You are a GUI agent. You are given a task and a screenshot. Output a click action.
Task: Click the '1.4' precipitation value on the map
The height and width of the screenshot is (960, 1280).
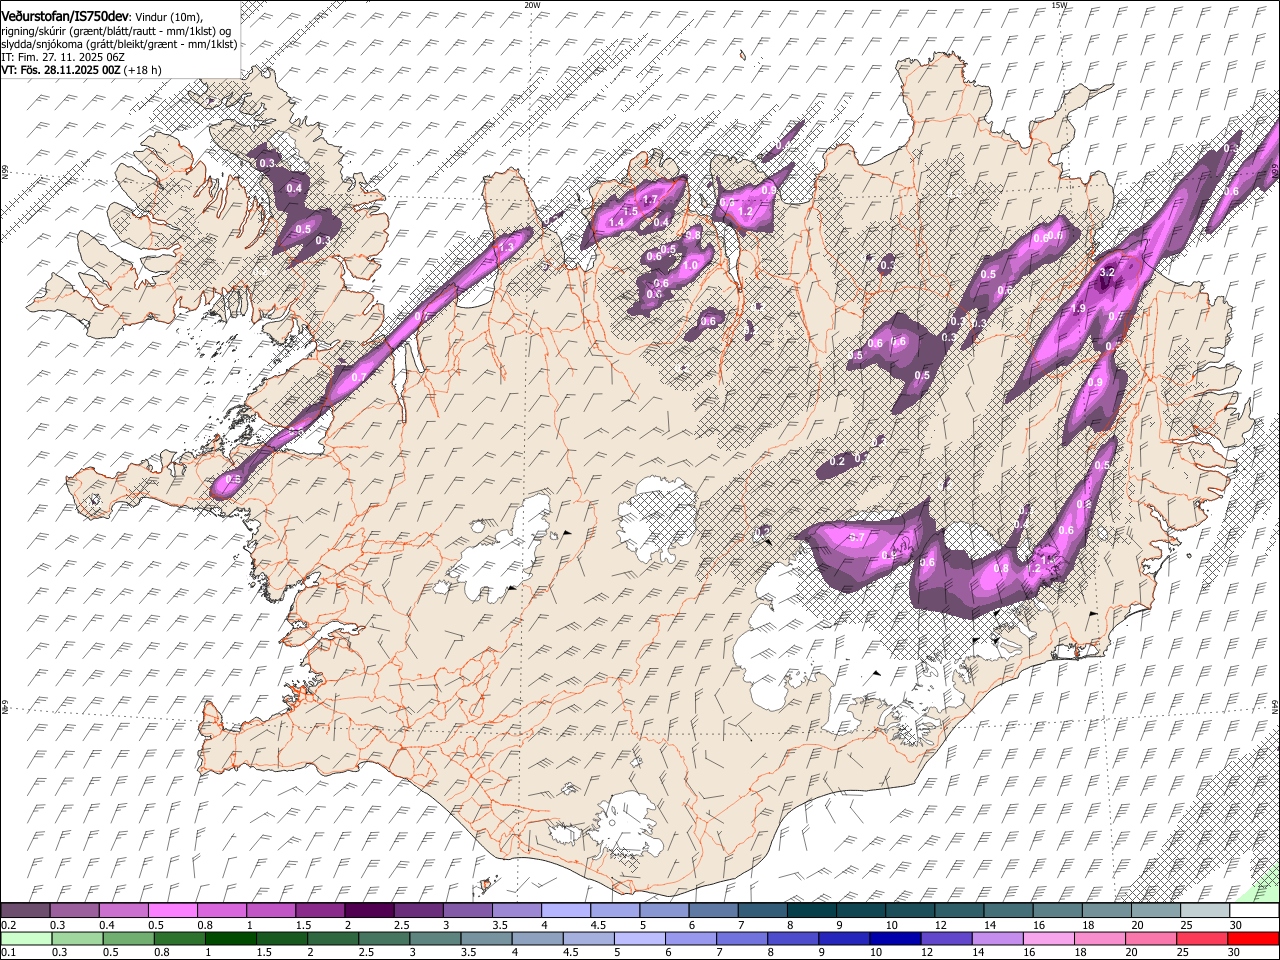pos(616,222)
